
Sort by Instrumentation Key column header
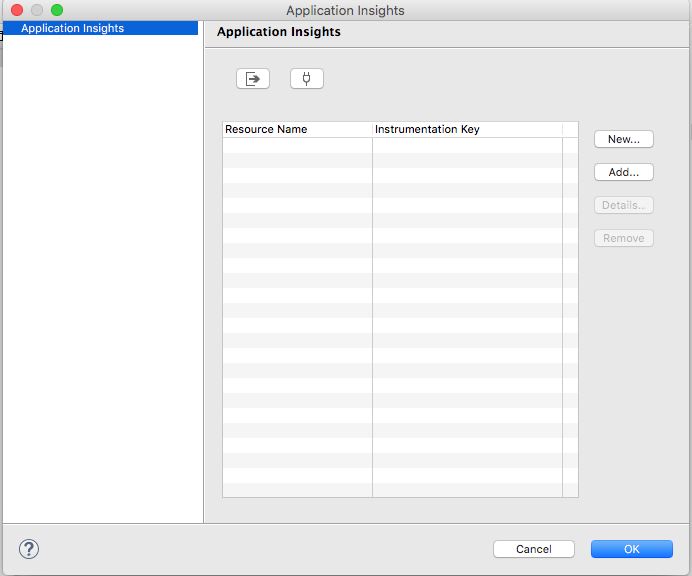467,129
